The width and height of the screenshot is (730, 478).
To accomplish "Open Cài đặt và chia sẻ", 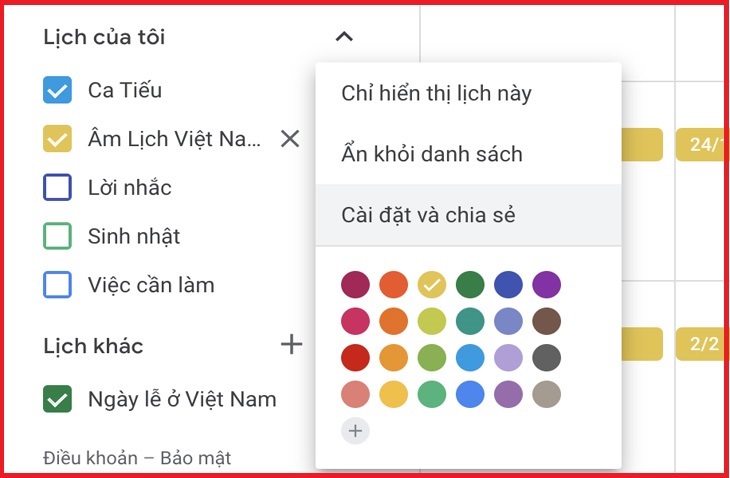I will (x=428, y=215).
